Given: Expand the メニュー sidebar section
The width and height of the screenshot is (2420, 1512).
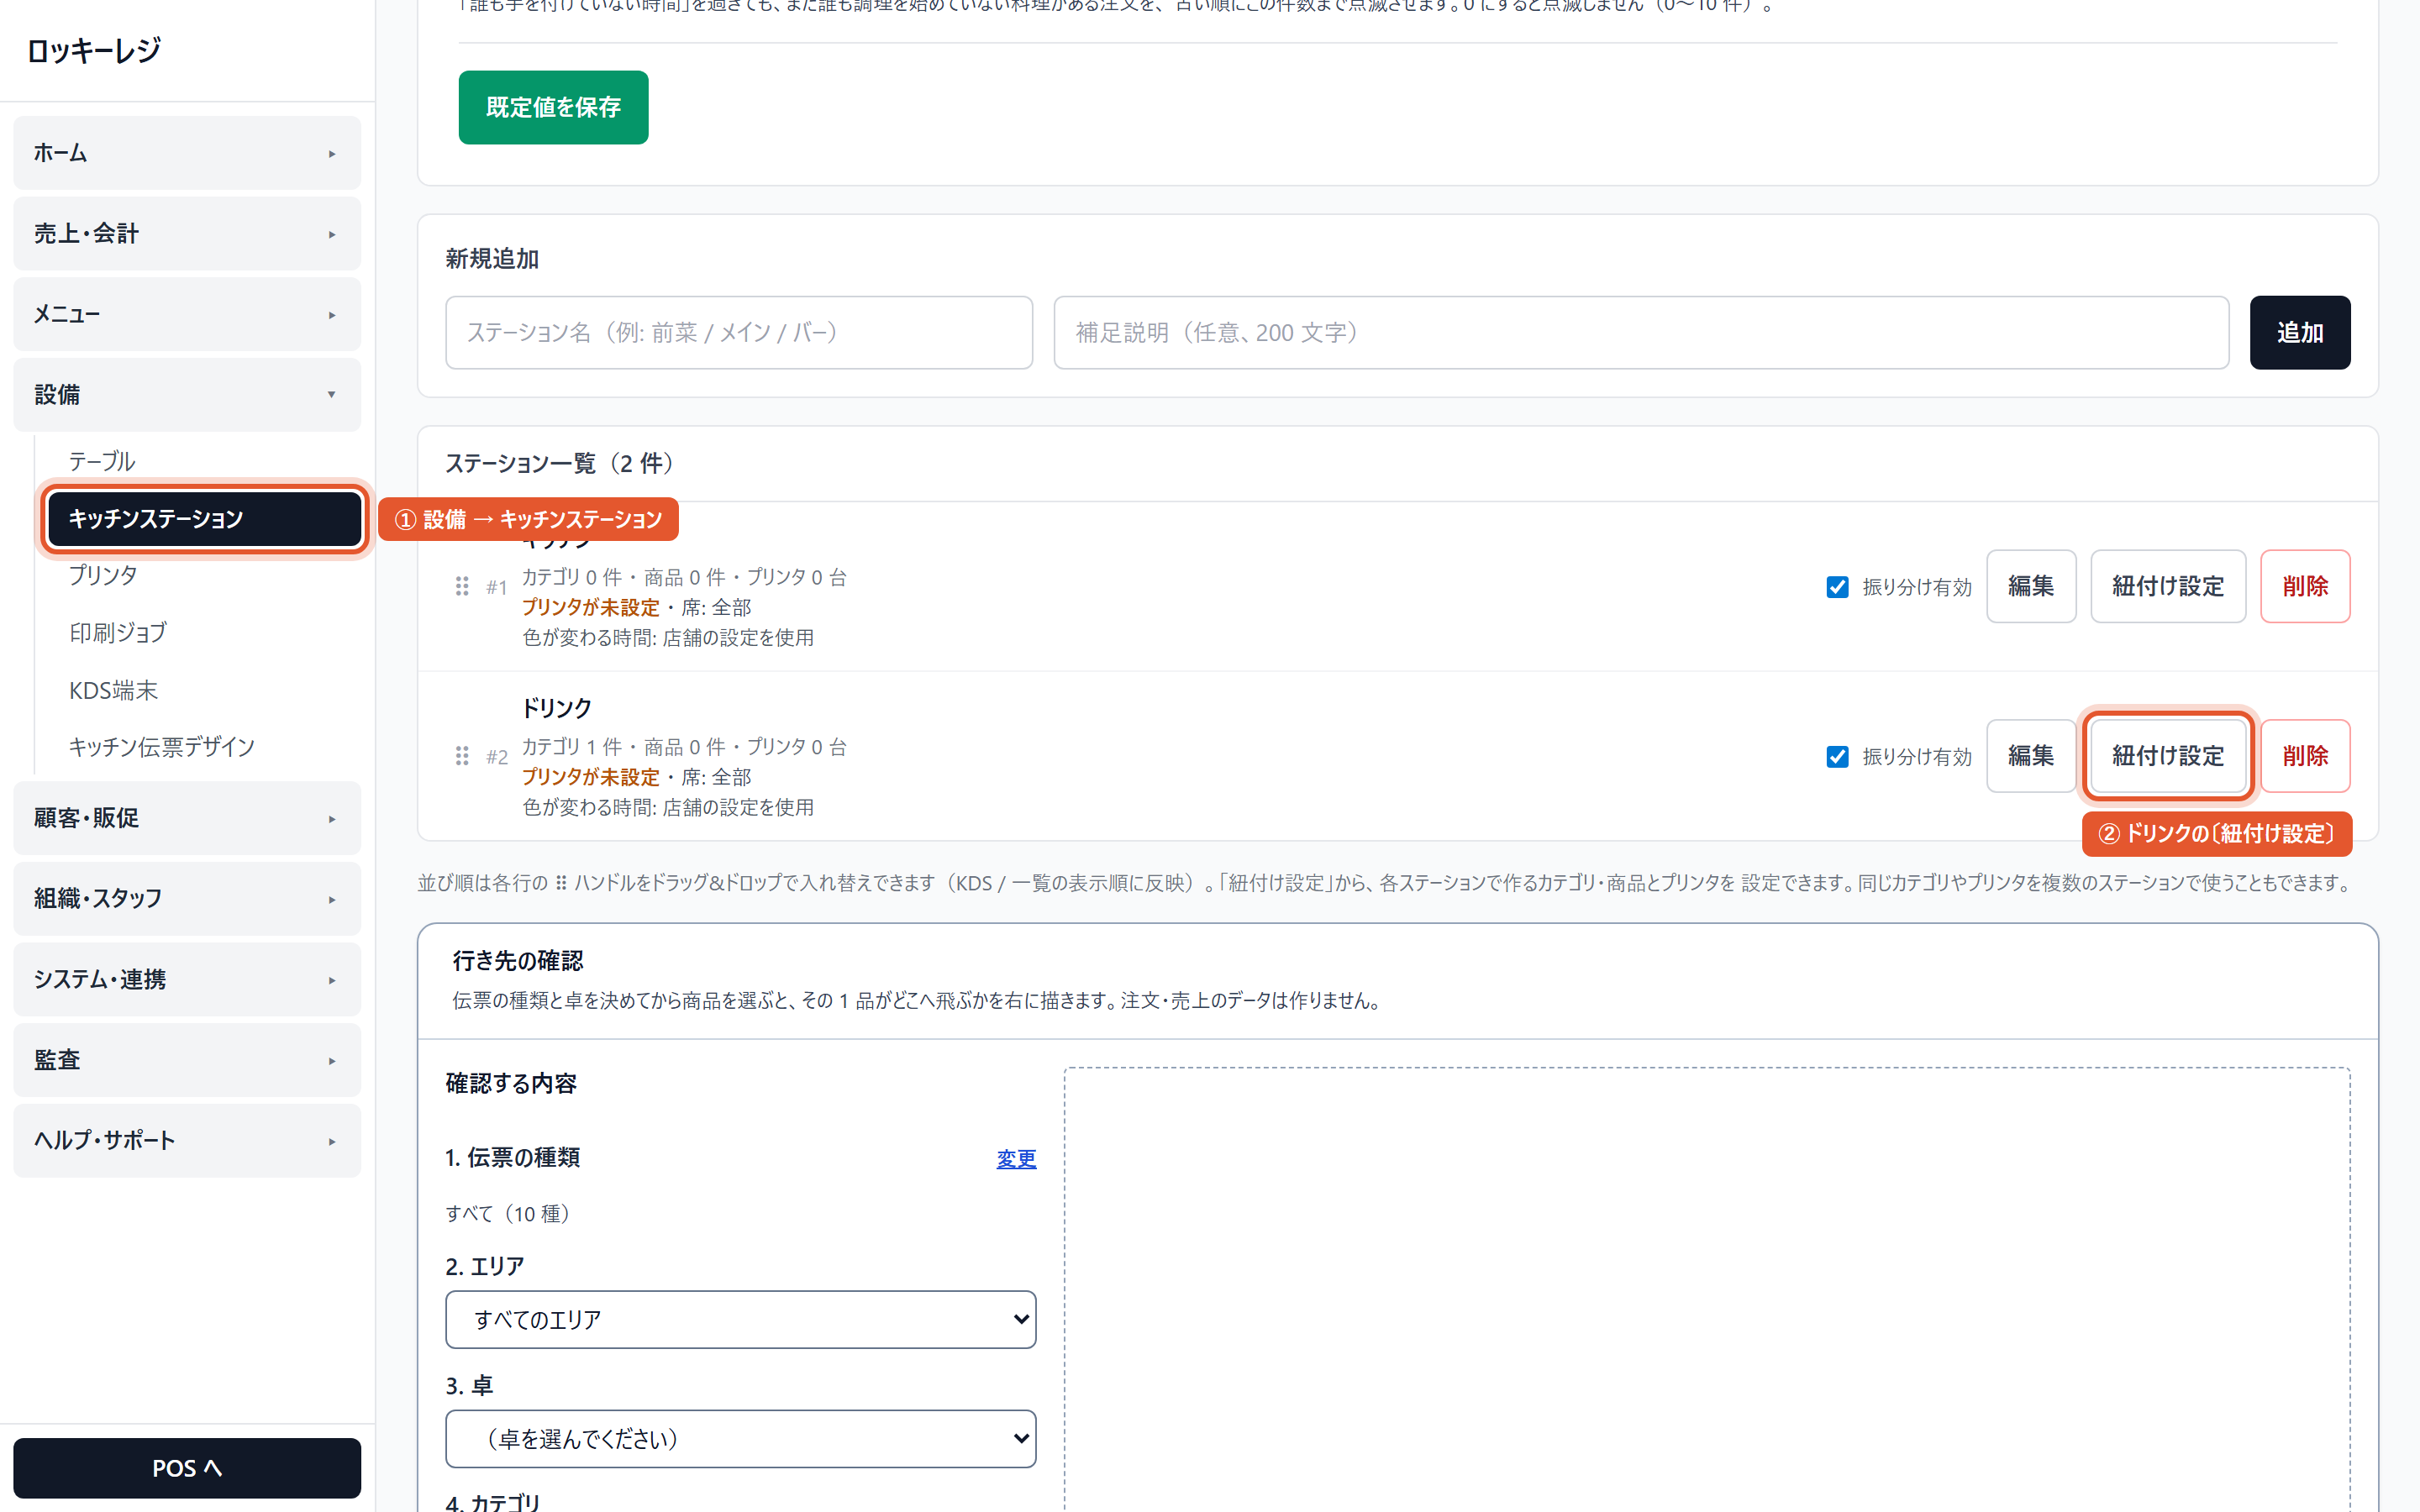Looking at the screenshot, I should pyautogui.click(x=187, y=314).
